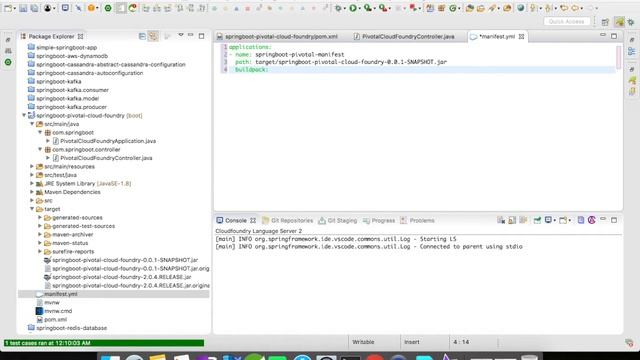Select the springboot-kafka project
Image resolution: width=640 pixels, height=360 pixels.
58,81
